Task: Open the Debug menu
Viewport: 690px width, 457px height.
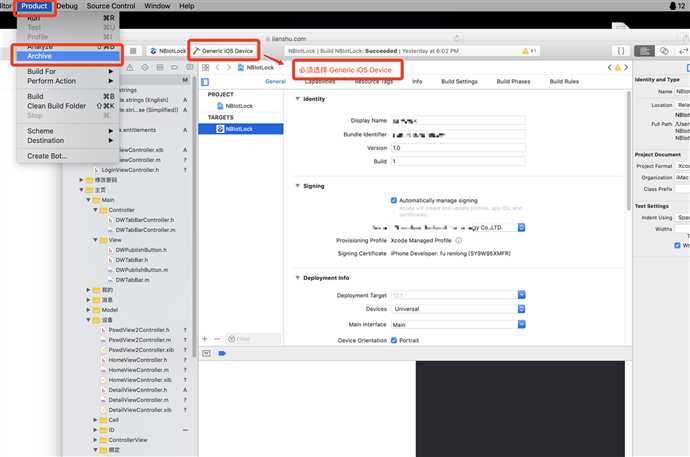Action: 67,6
